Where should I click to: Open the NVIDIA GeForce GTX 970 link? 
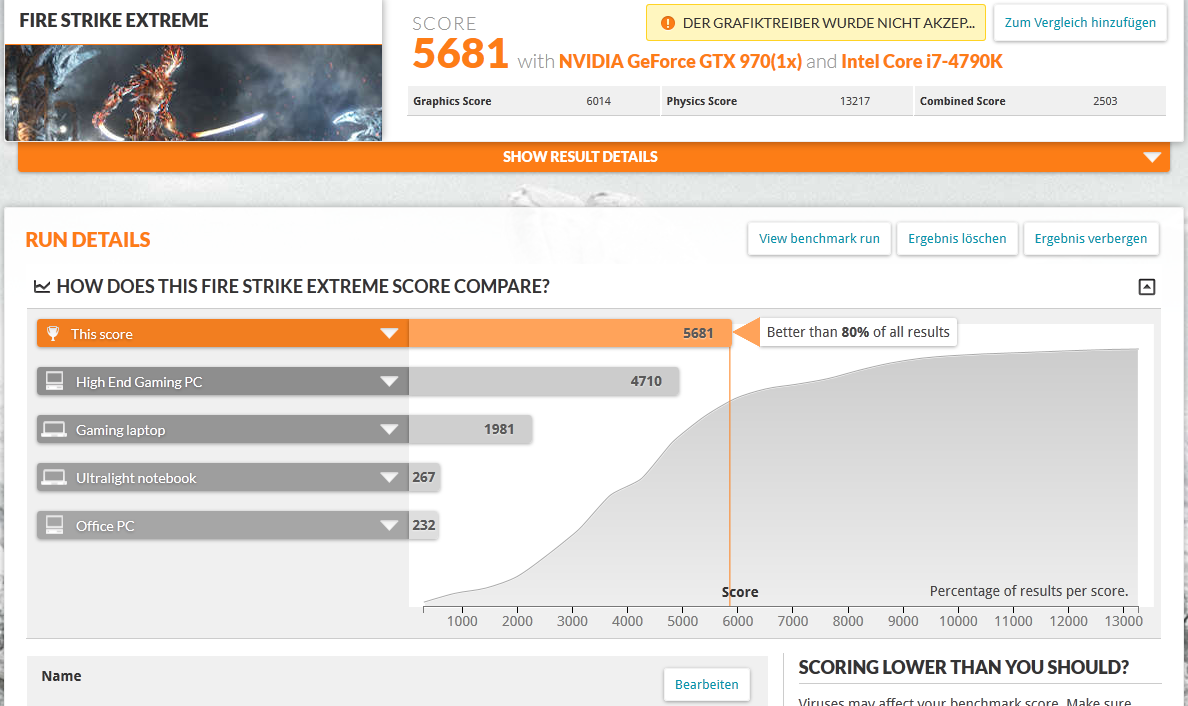pos(680,61)
